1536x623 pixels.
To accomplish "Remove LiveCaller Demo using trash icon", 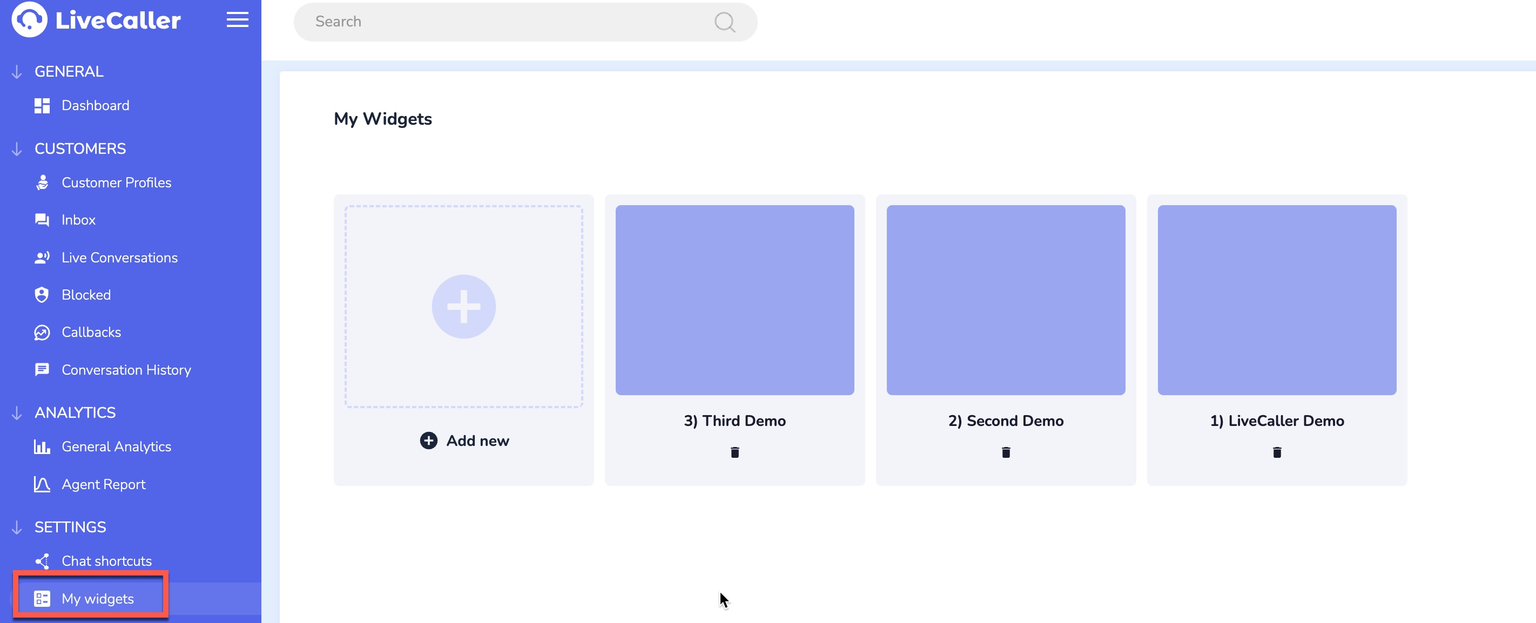I will coord(1277,452).
